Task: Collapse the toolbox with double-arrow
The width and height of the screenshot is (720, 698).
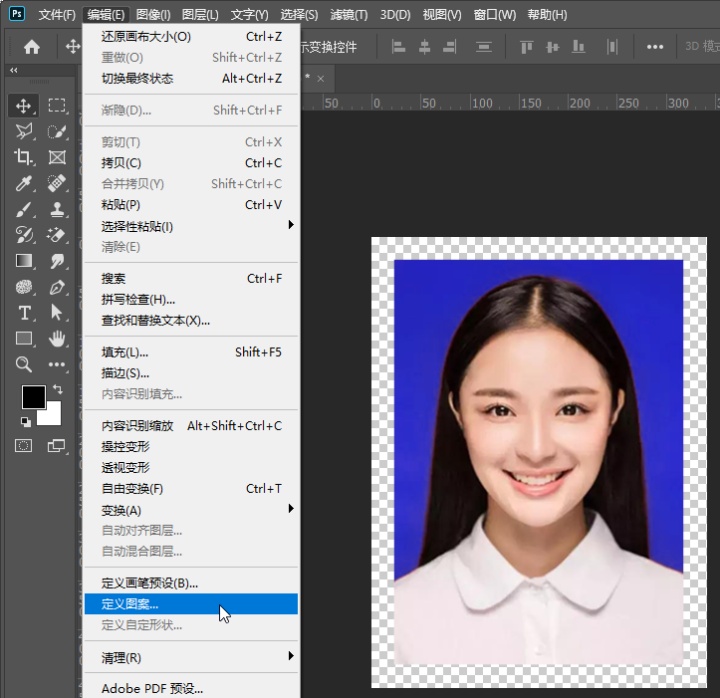Action: pos(14,70)
